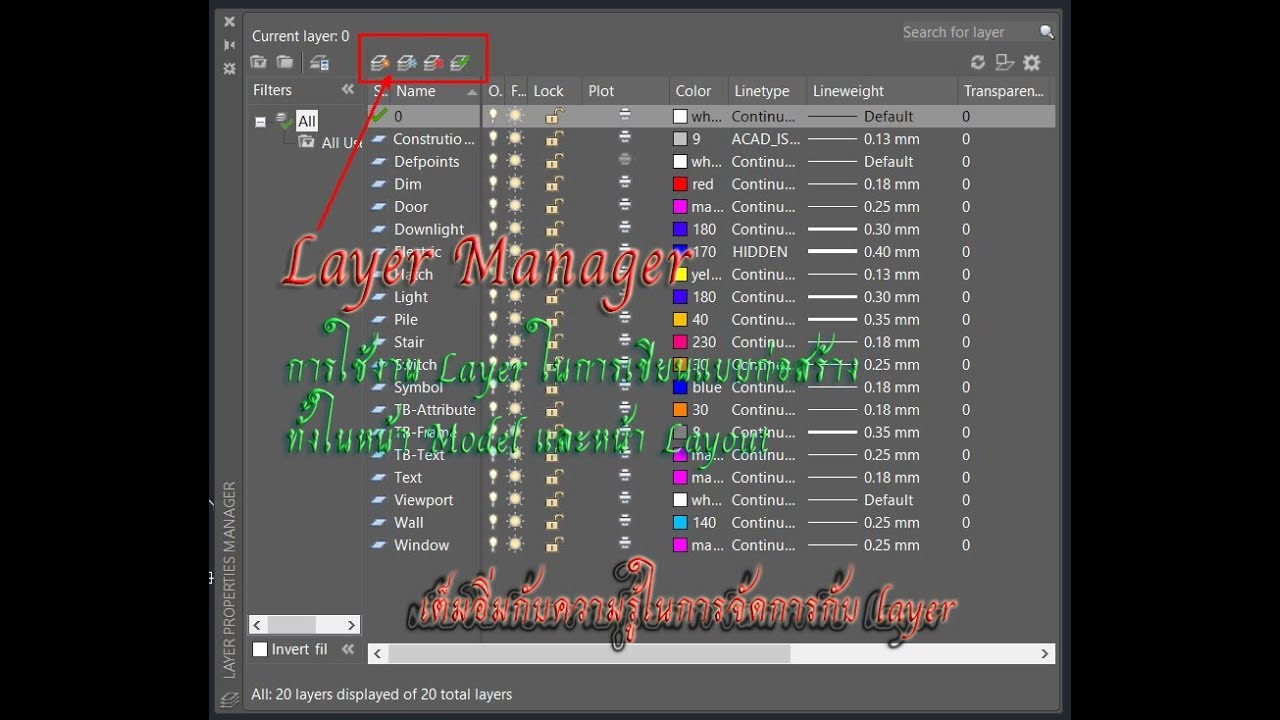The image size is (1280, 720).
Task: Click the Refresh icon
Action: tap(978, 62)
